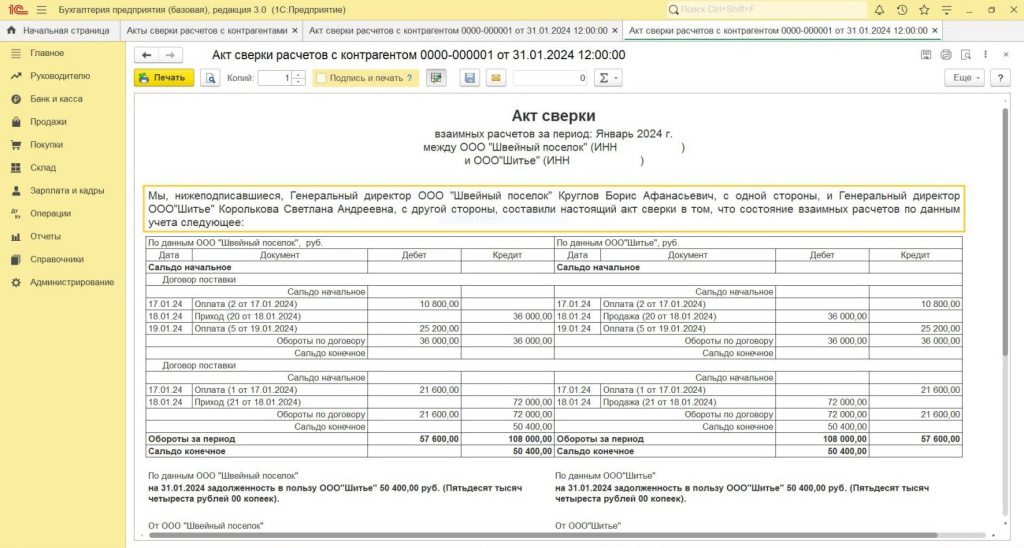This screenshot has height=548, width=1024.
Task: Select the Акт сверки title text
Action: tap(553, 116)
